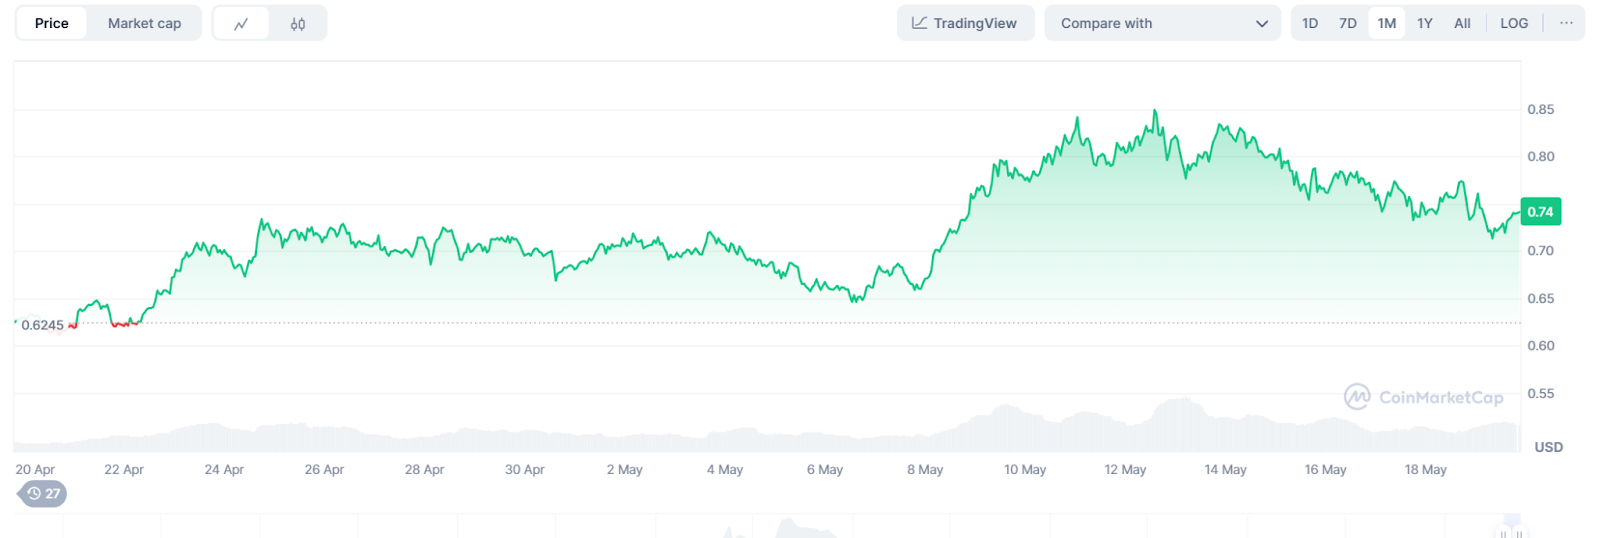1600x538 pixels.
Task: Select the 7D time range
Action: point(1348,23)
